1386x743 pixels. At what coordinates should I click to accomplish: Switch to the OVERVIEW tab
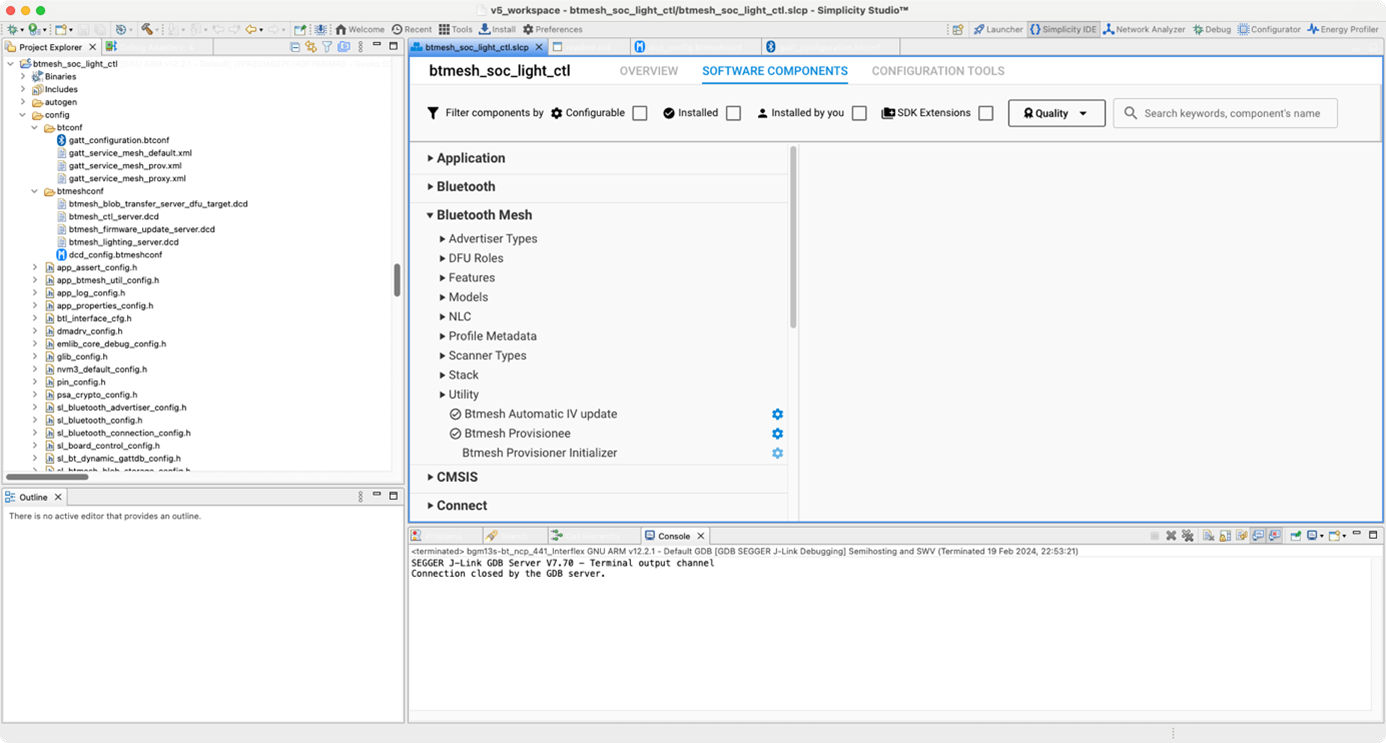(x=648, y=71)
